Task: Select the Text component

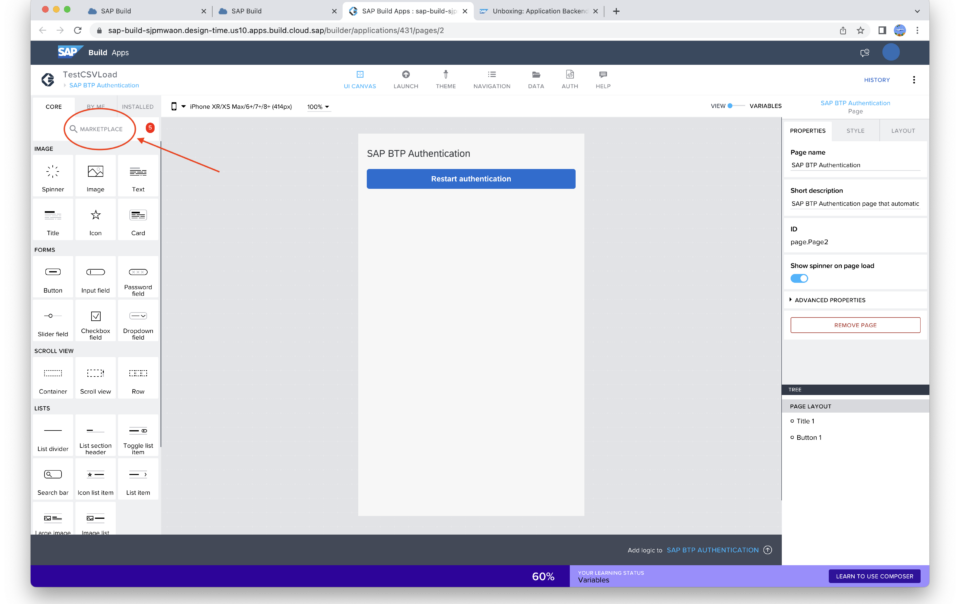Action: 138,177
